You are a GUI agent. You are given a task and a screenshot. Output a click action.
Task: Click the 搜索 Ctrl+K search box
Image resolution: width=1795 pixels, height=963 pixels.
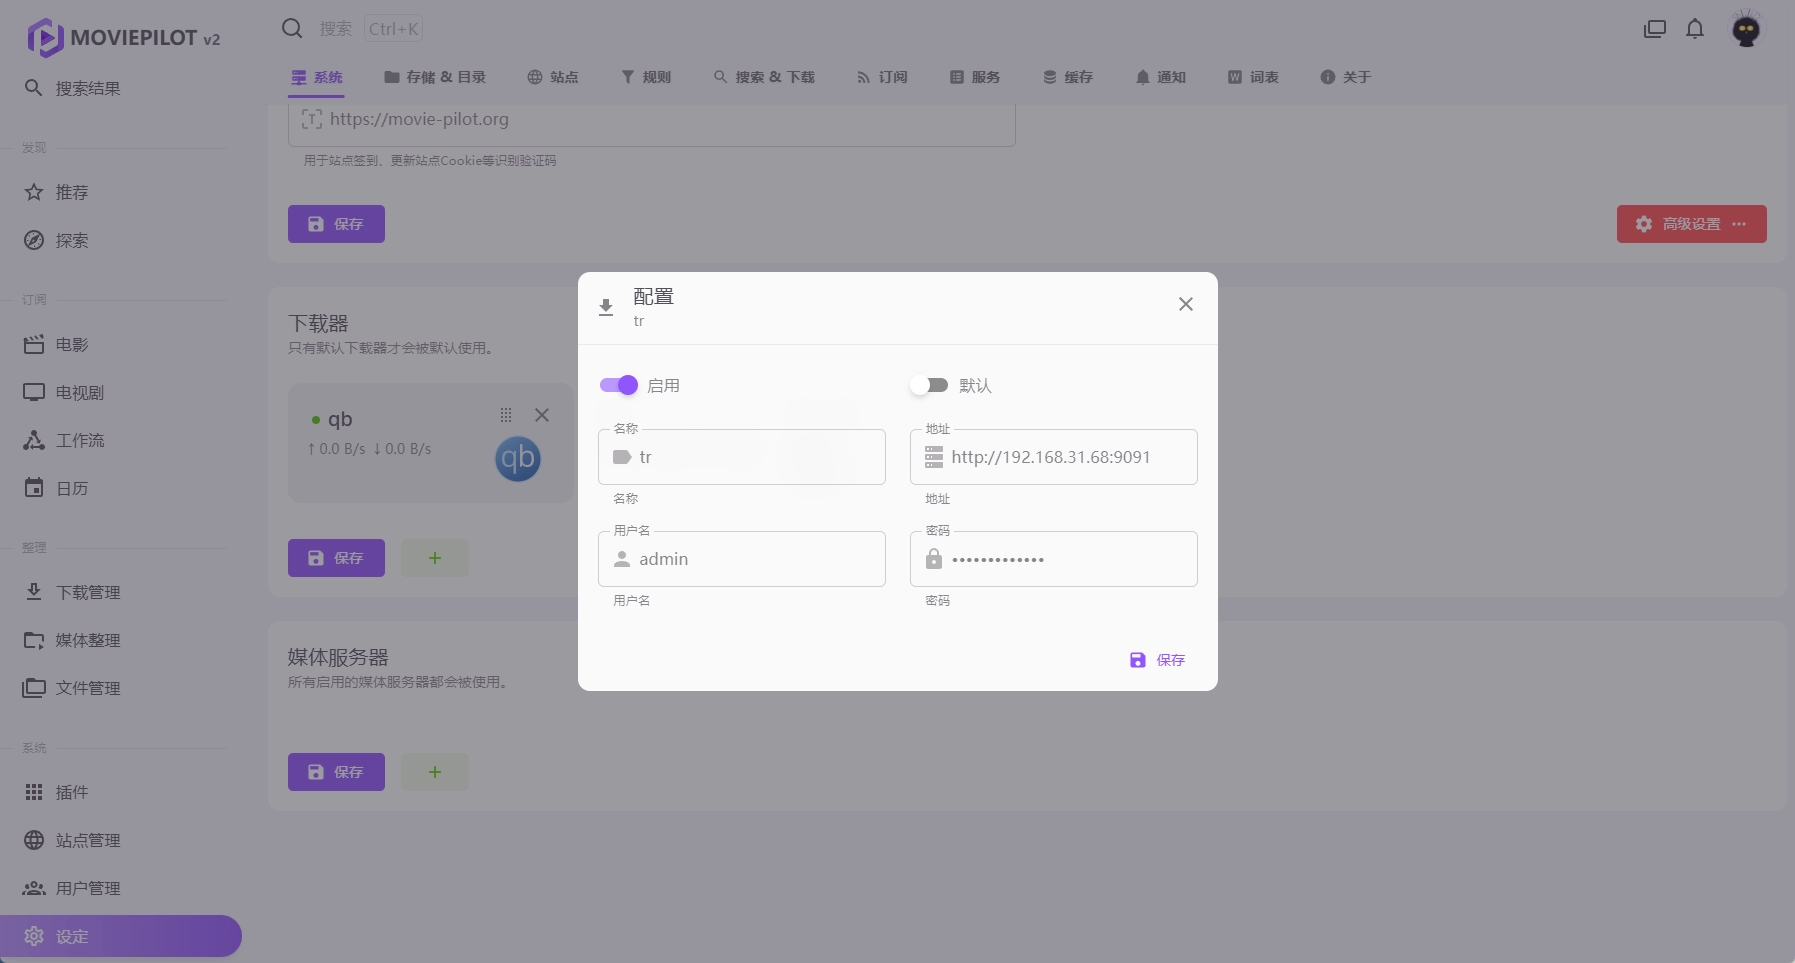(370, 29)
